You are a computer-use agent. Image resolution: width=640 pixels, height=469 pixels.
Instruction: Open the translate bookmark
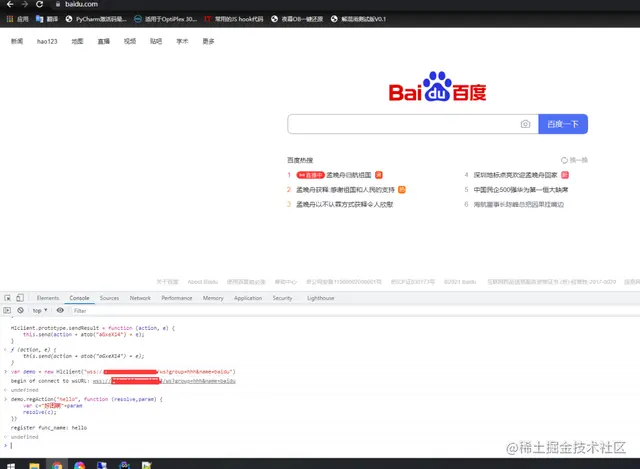[47, 19]
